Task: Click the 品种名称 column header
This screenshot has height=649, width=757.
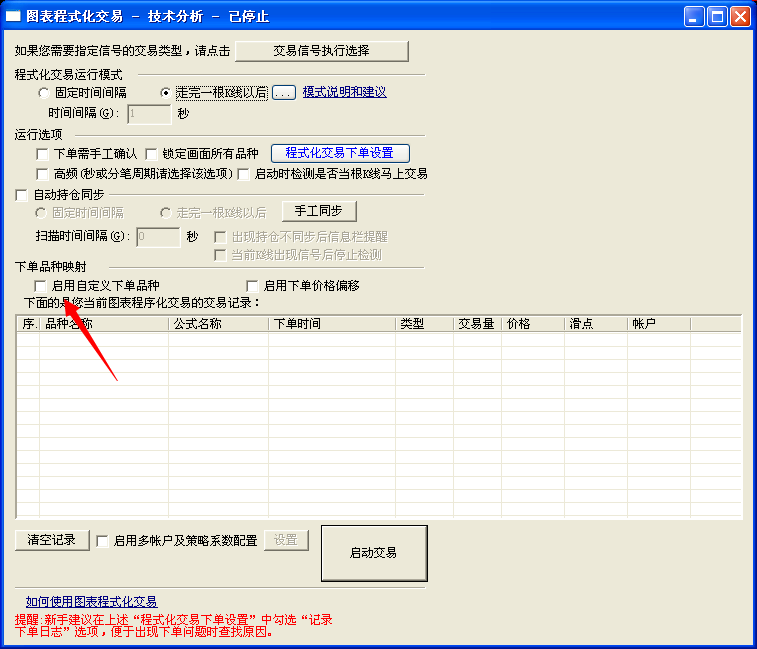Action: click(104, 324)
